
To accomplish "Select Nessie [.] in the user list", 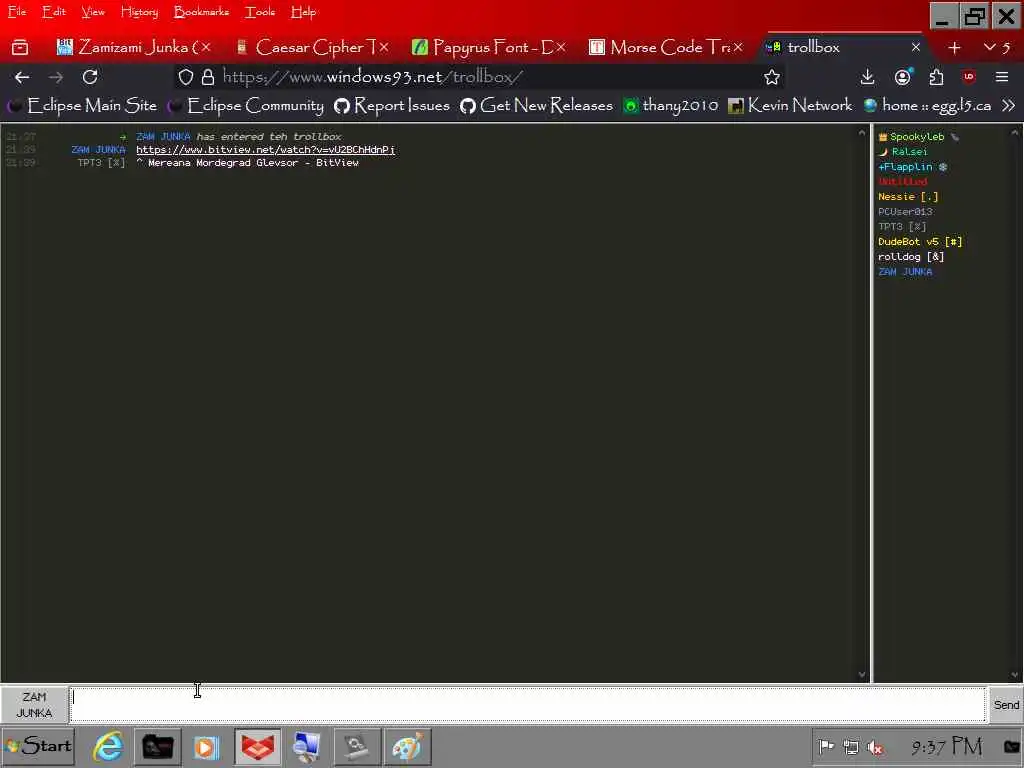I will point(908,197).
